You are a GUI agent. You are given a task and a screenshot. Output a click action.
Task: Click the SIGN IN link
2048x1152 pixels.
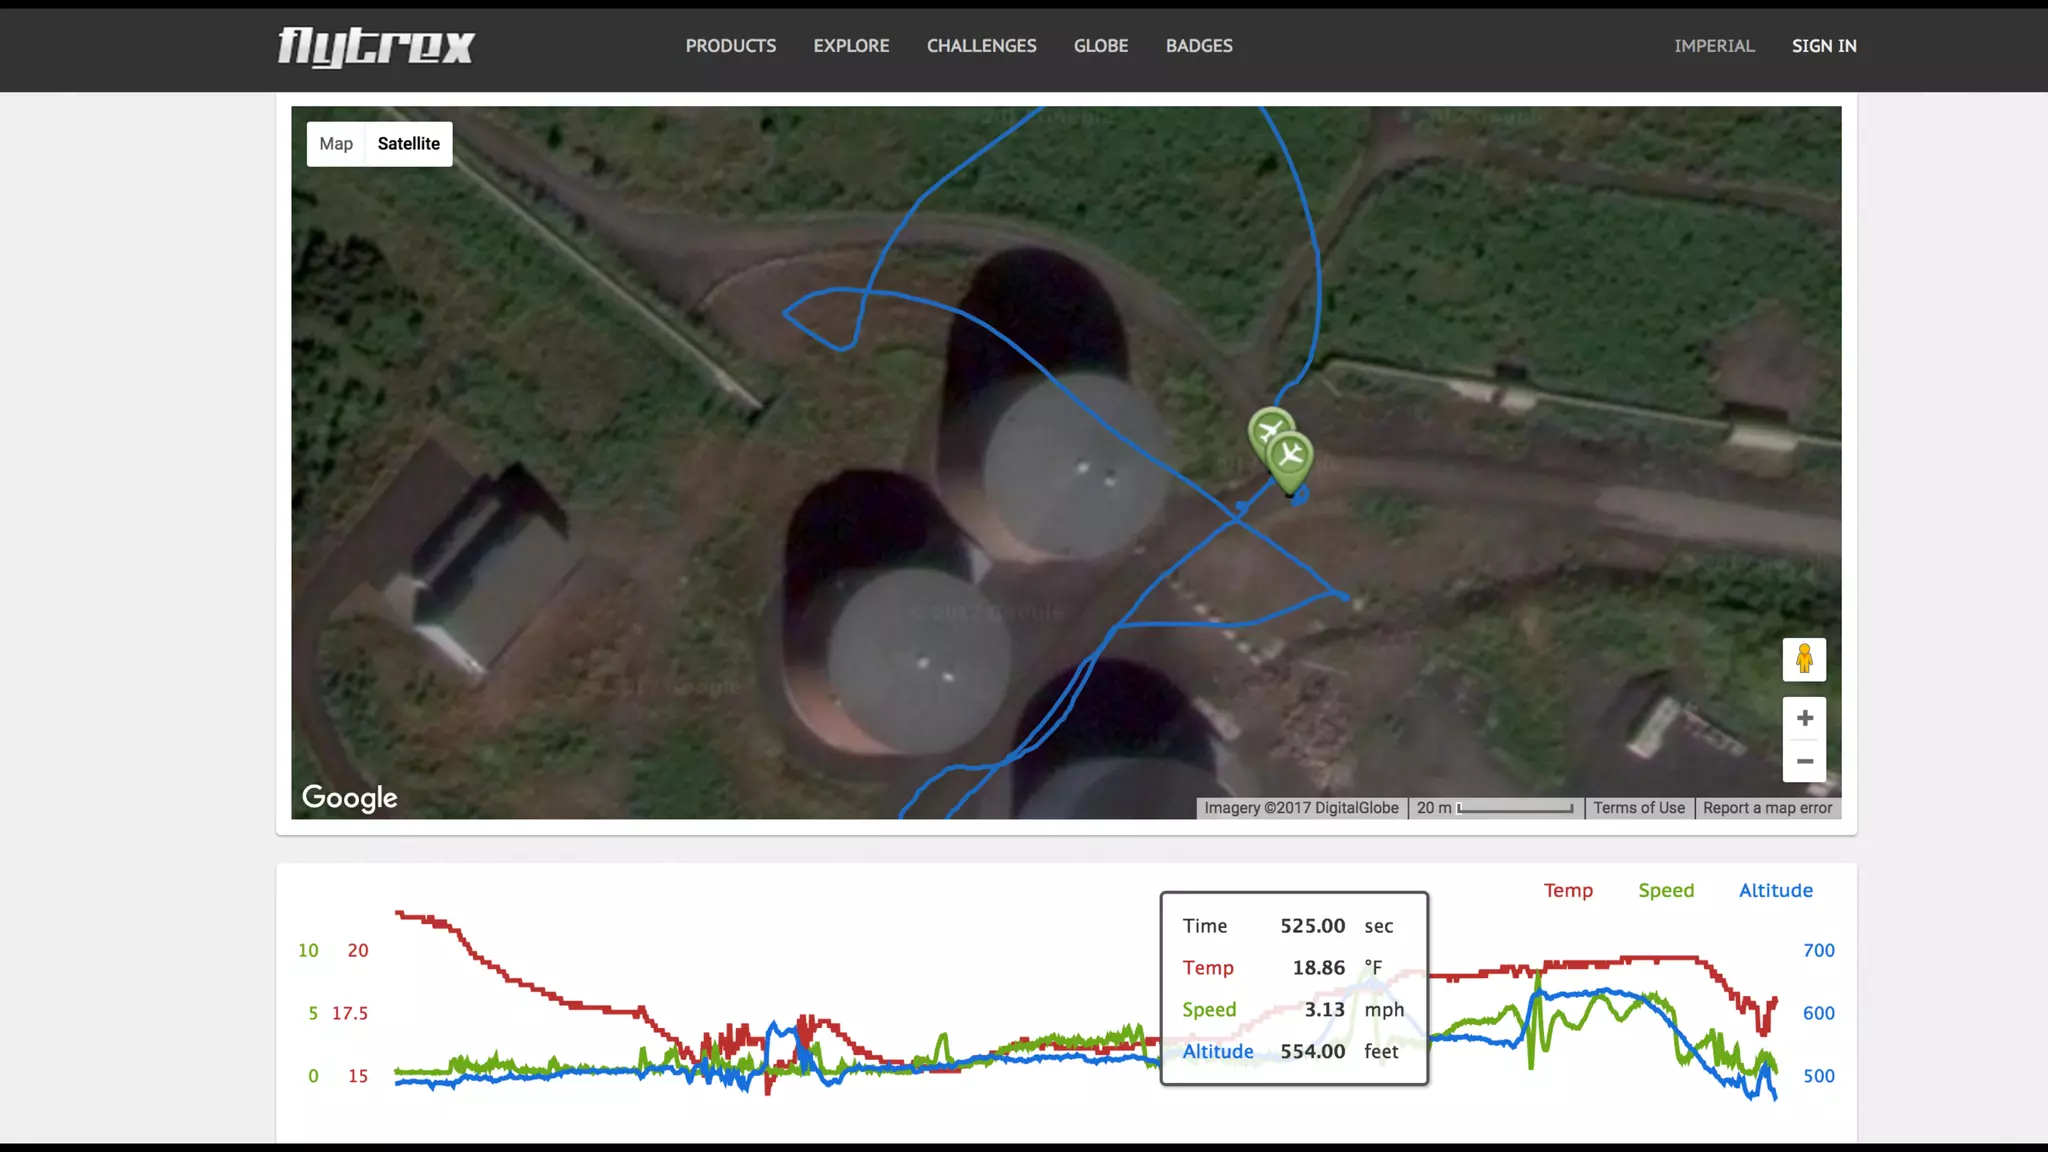[1823, 46]
